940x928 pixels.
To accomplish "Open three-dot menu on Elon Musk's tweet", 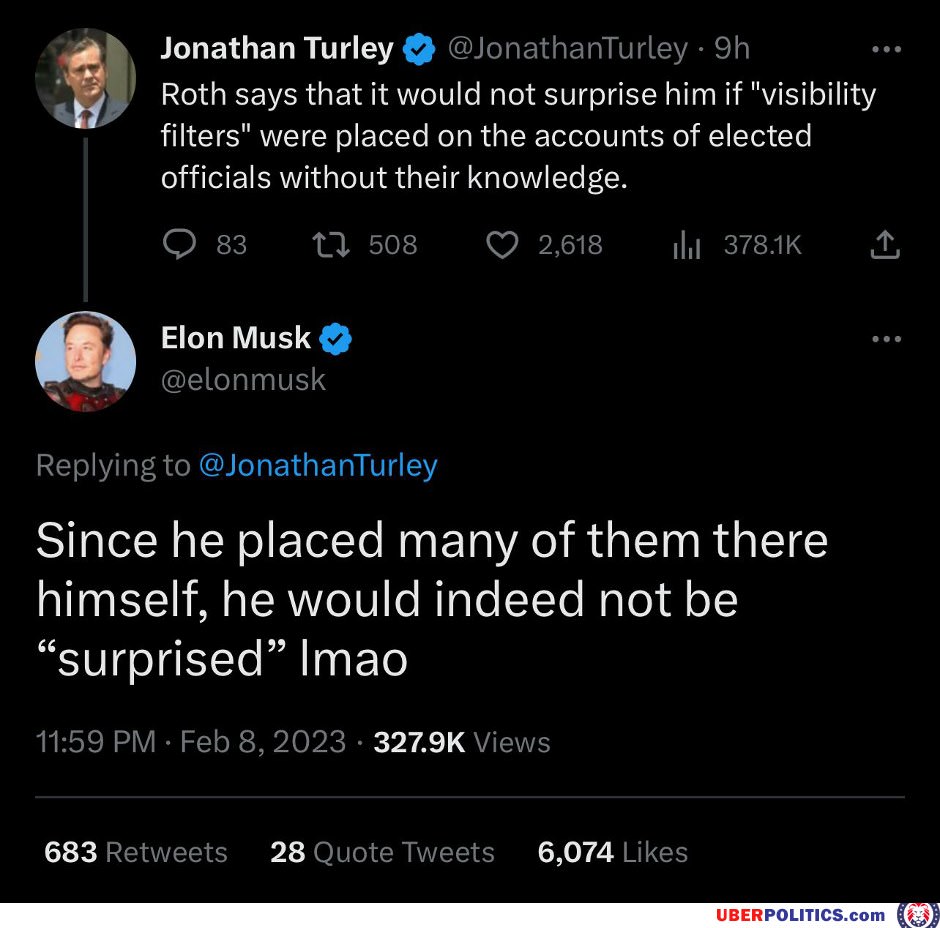I will tap(886, 339).
